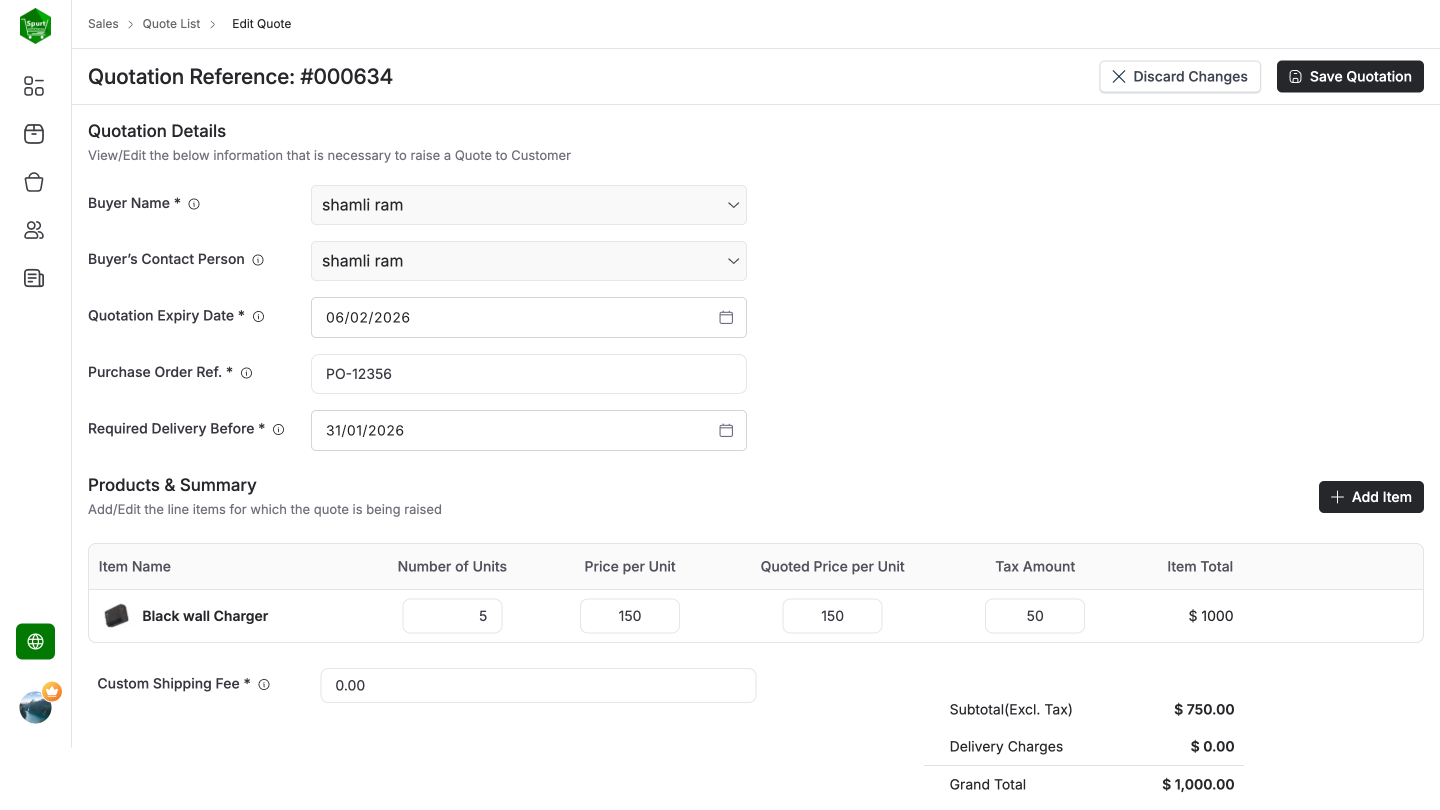Open the user profile avatar

pos(36,707)
